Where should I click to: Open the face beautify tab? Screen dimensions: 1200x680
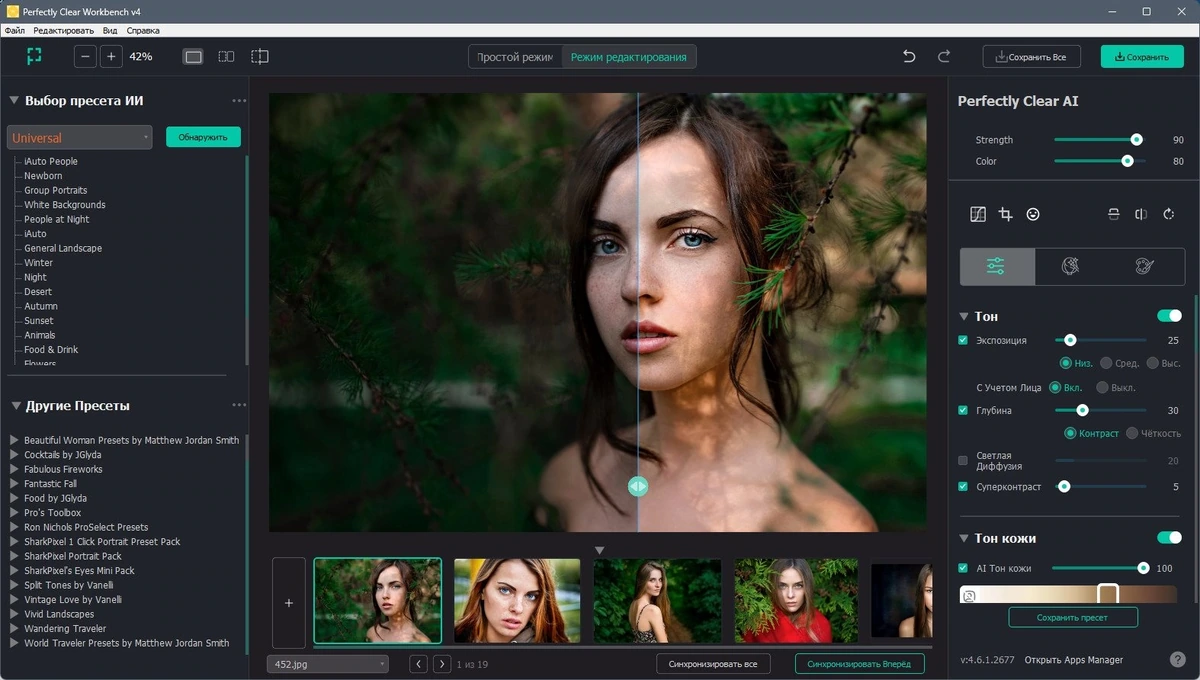coord(1070,266)
